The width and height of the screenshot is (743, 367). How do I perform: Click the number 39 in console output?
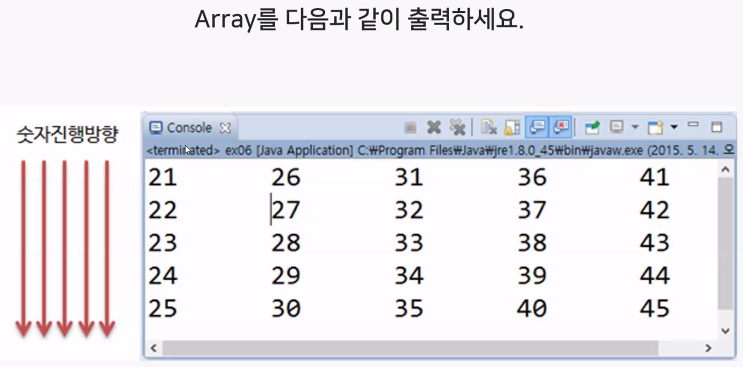coord(532,275)
